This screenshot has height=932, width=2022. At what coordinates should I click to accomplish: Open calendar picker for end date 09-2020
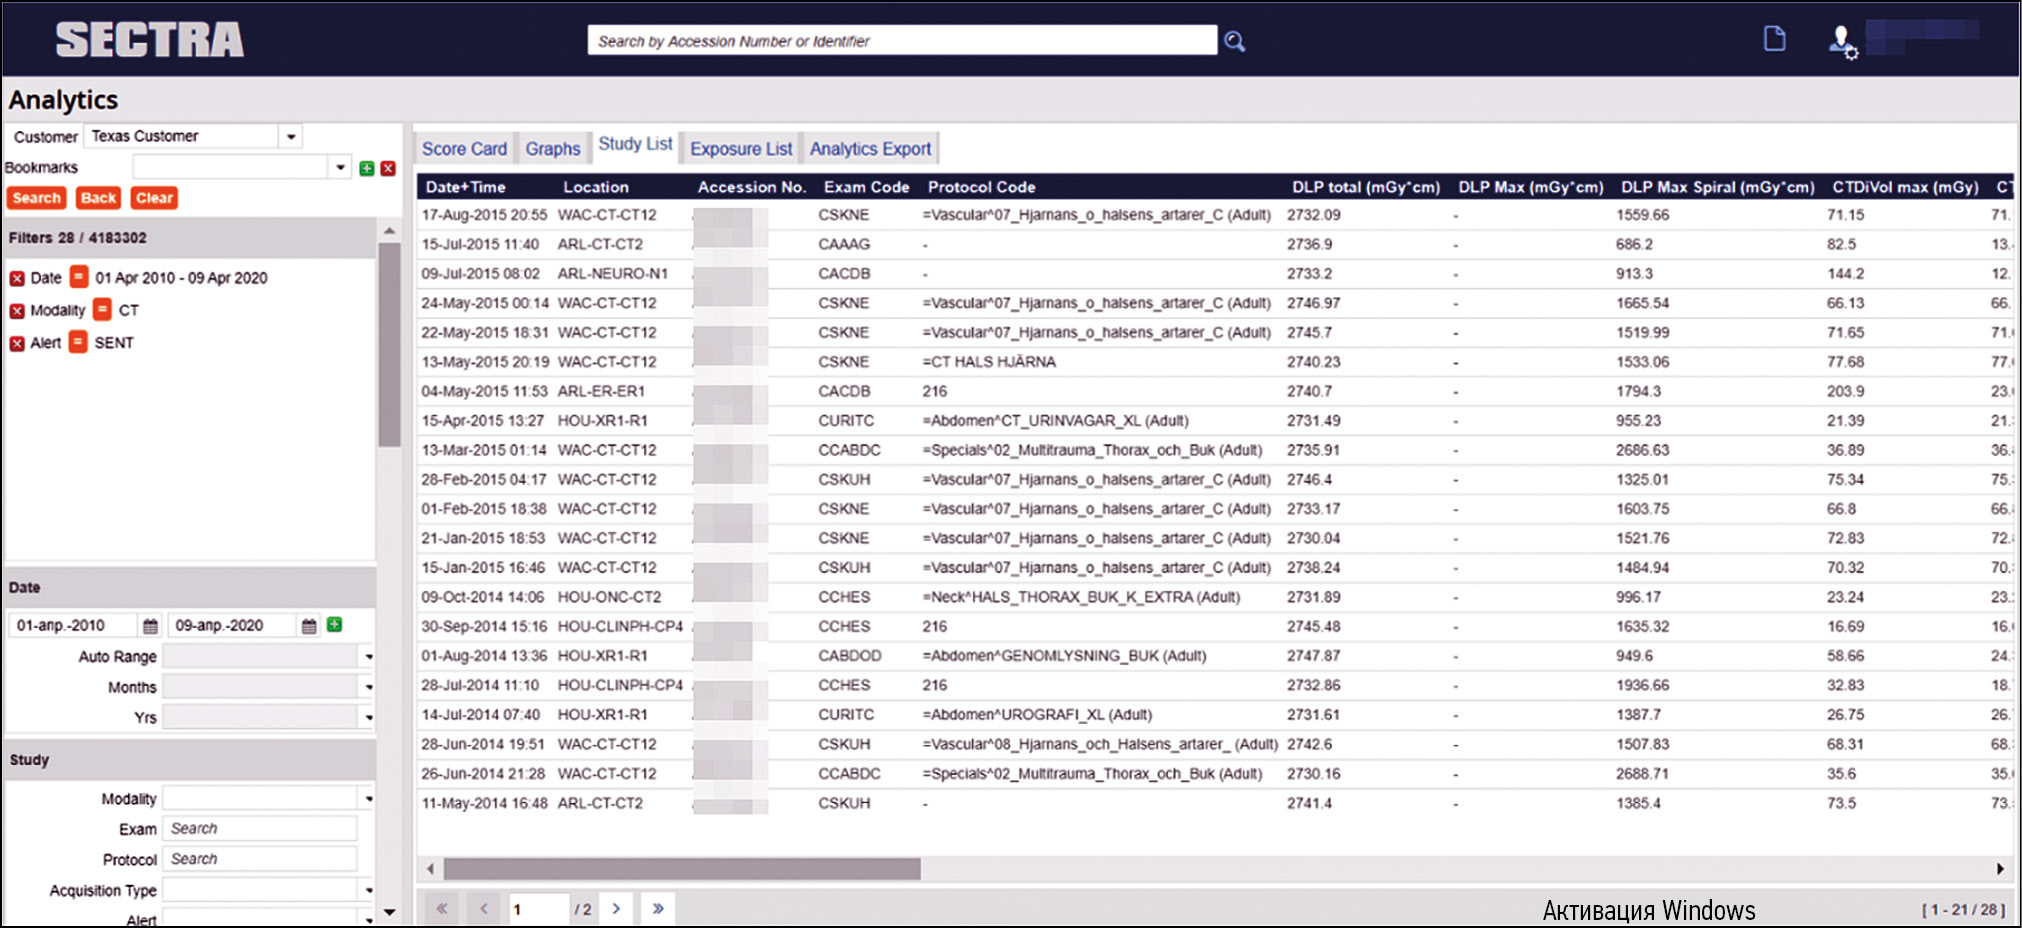click(309, 626)
